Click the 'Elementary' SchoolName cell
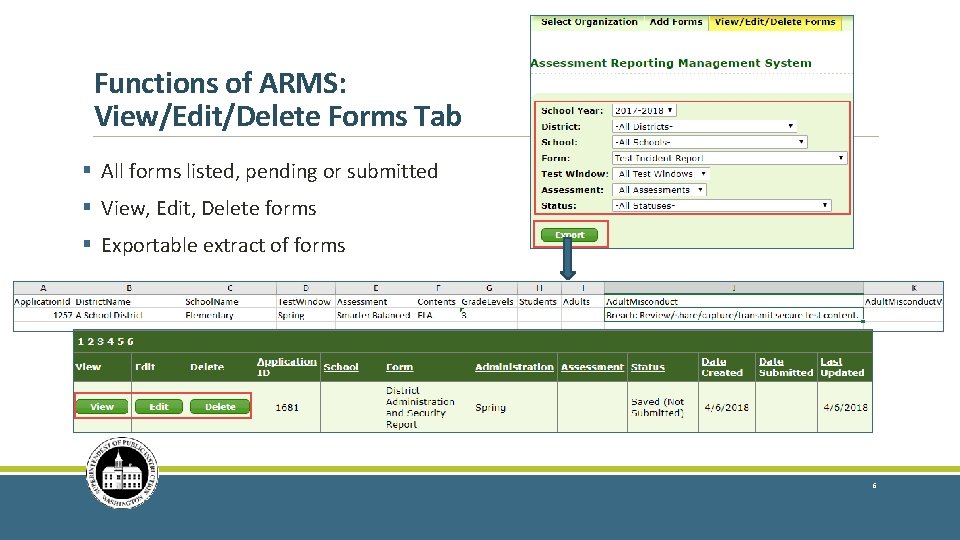The height and width of the screenshot is (540, 960). coord(230,315)
